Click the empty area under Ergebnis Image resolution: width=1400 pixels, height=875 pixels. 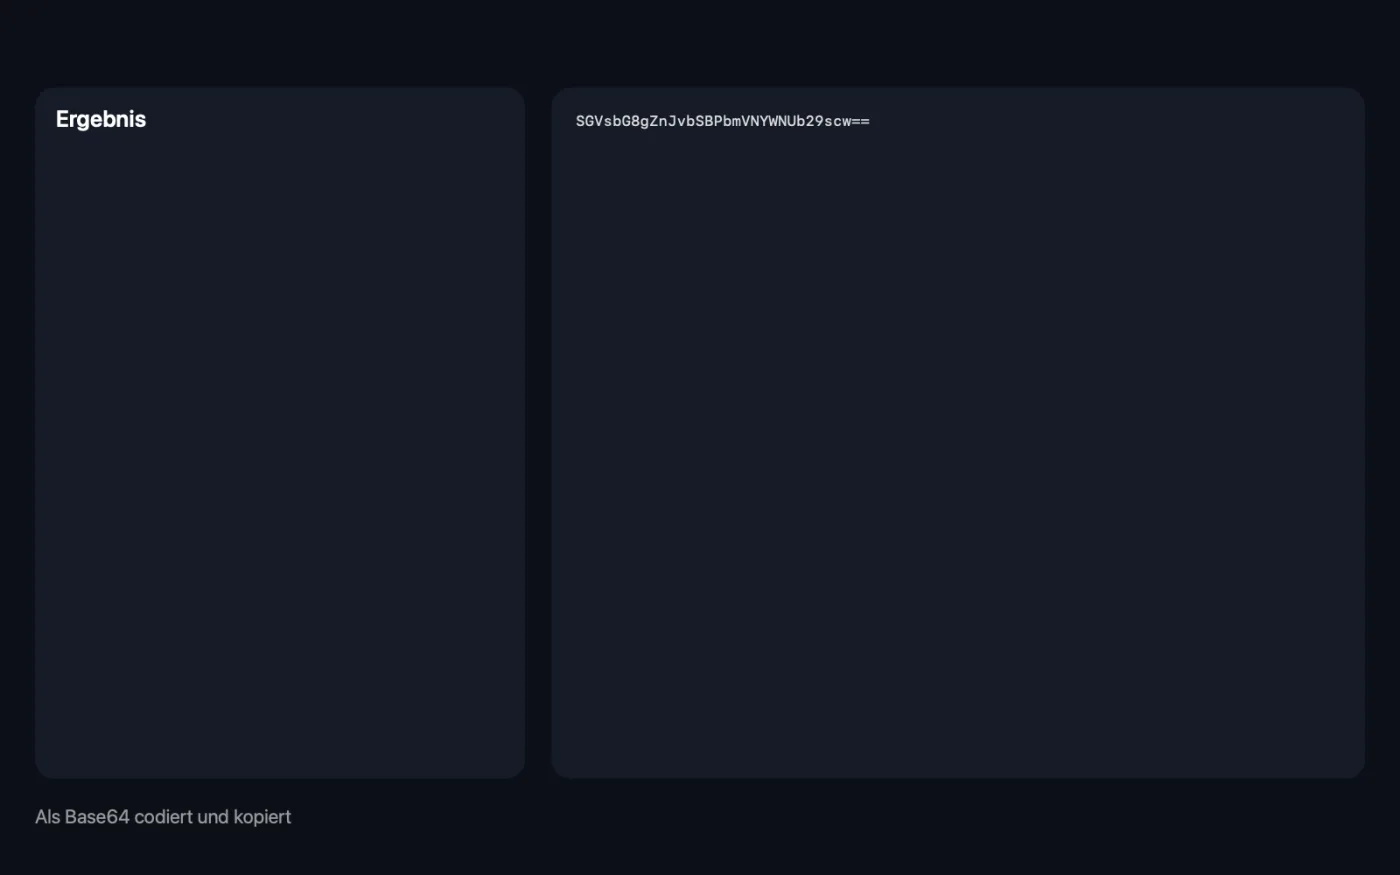point(280,450)
